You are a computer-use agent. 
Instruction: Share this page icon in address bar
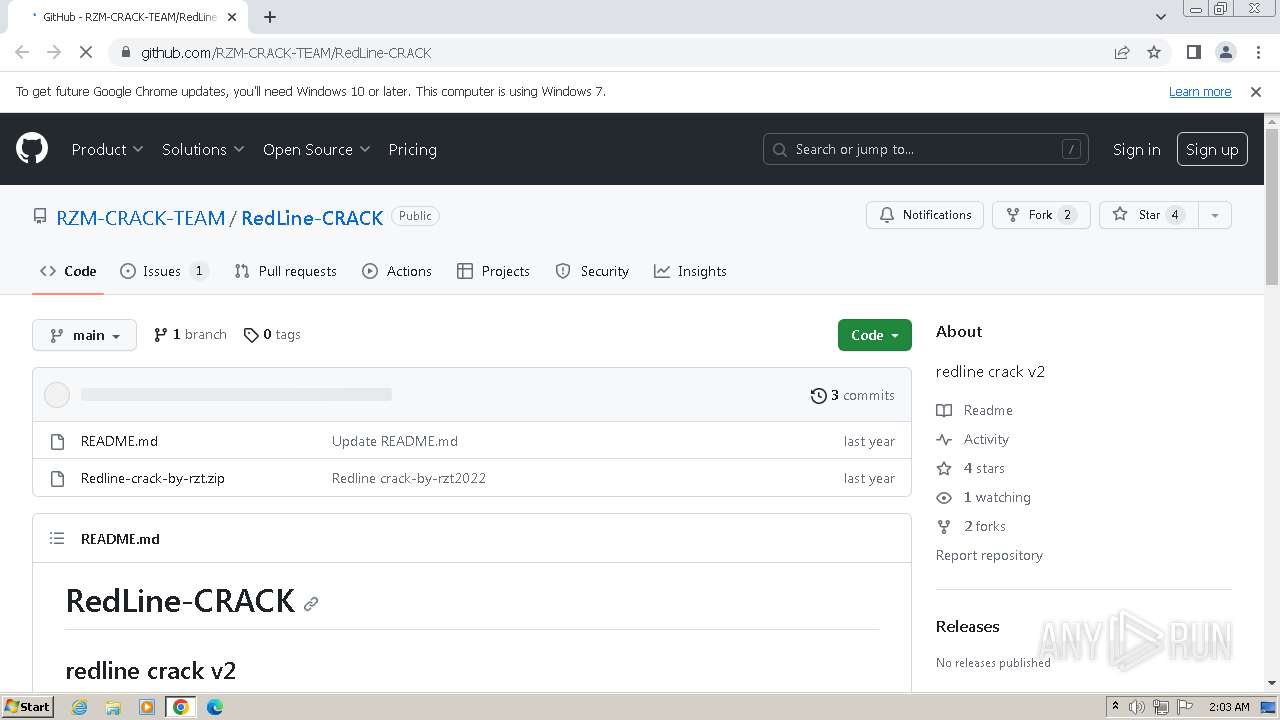(x=1122, y=52)
